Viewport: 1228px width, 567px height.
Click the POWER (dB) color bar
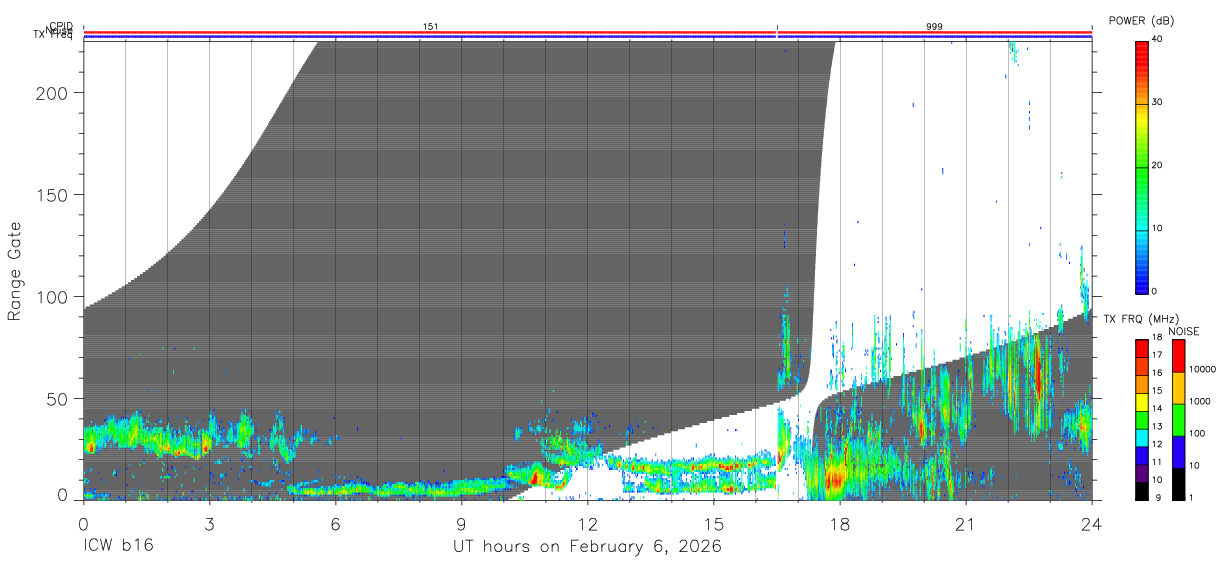[1142, 166]
